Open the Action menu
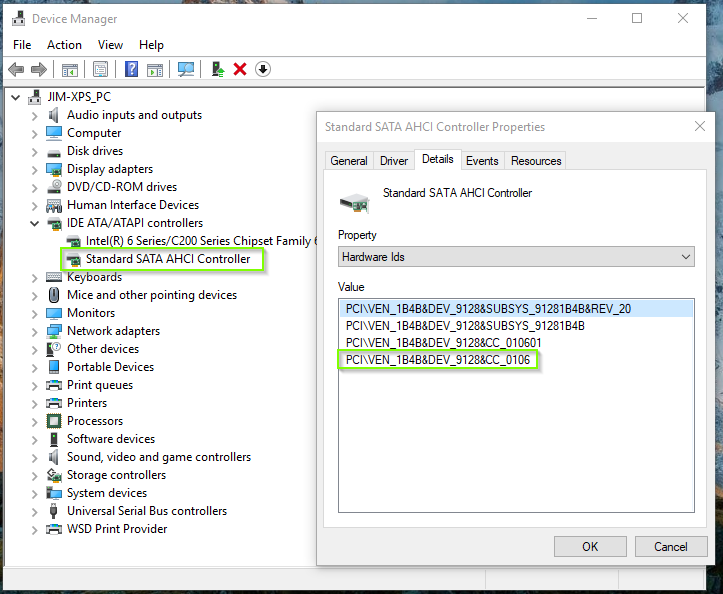This screenshot has height=594, width=723. tap(64, 45)
